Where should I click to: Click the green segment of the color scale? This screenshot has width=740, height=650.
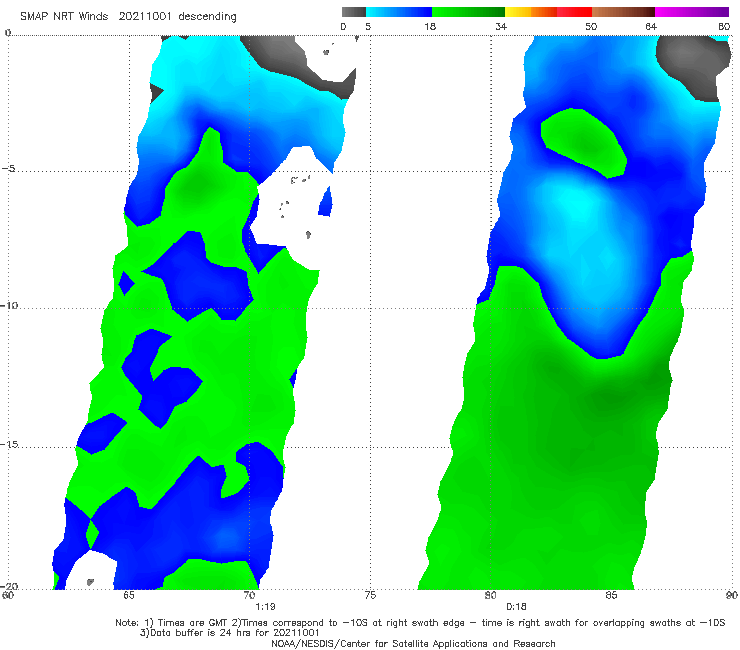[468, 12]
